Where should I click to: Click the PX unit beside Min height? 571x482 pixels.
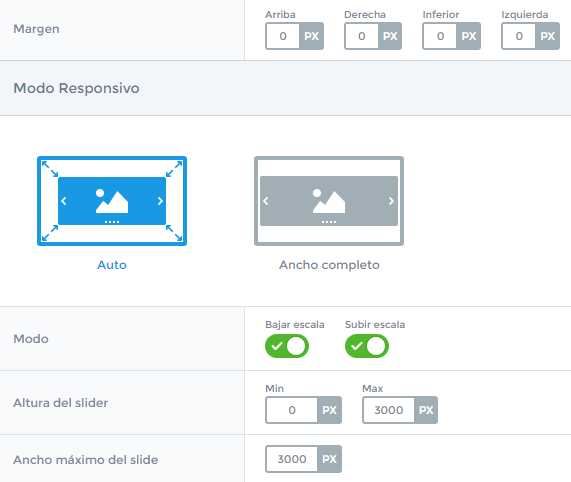(x=329, y=410)
